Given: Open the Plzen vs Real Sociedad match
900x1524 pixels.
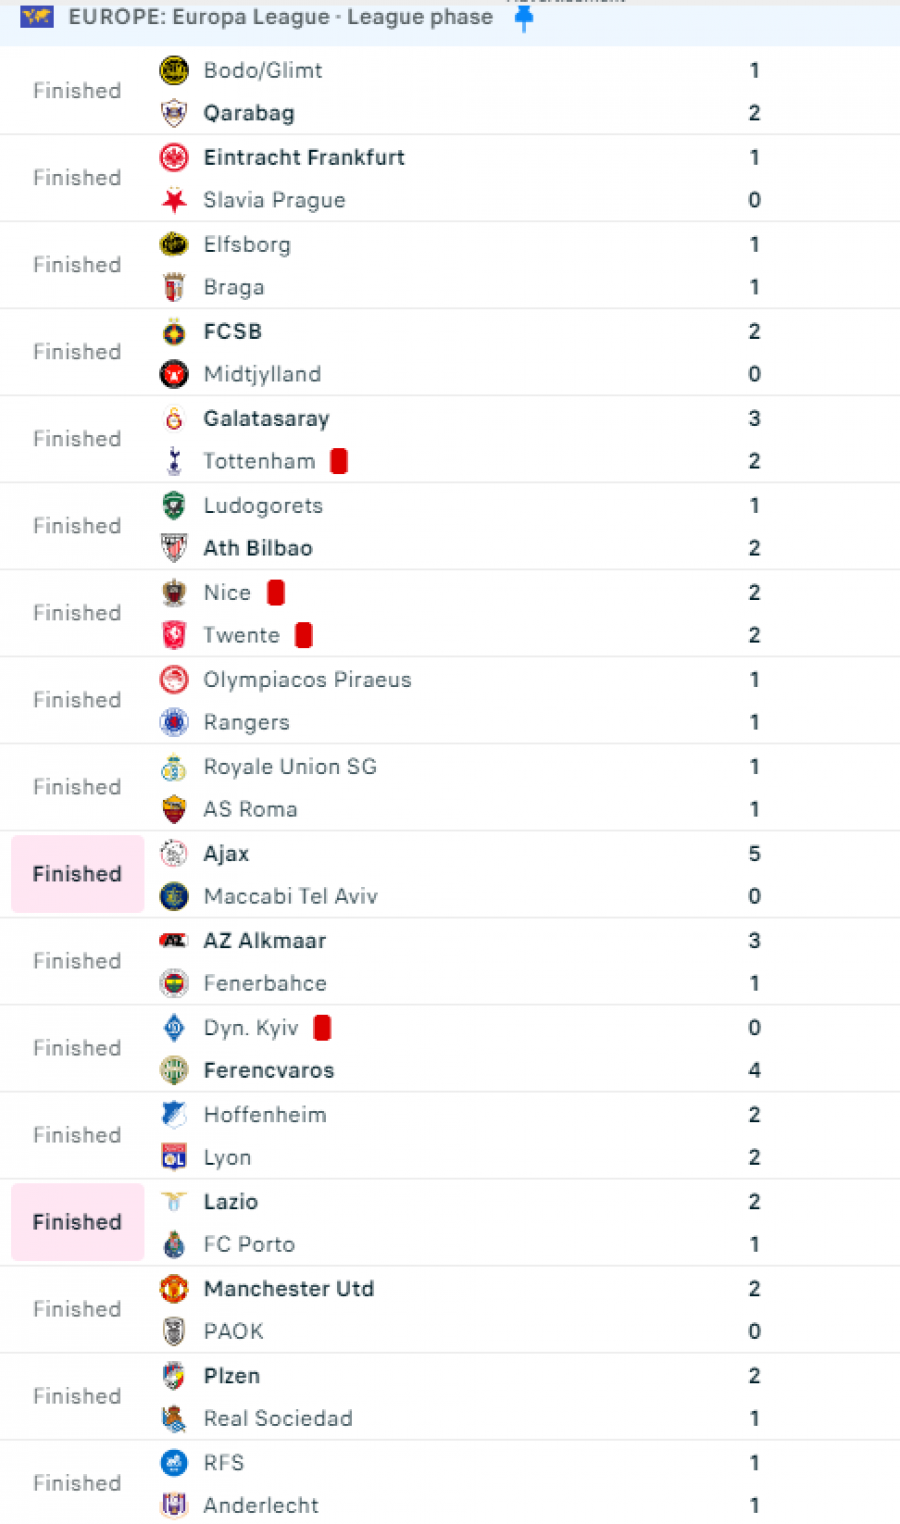Looking at the screenshot, I should click(x=450, y=1396).
